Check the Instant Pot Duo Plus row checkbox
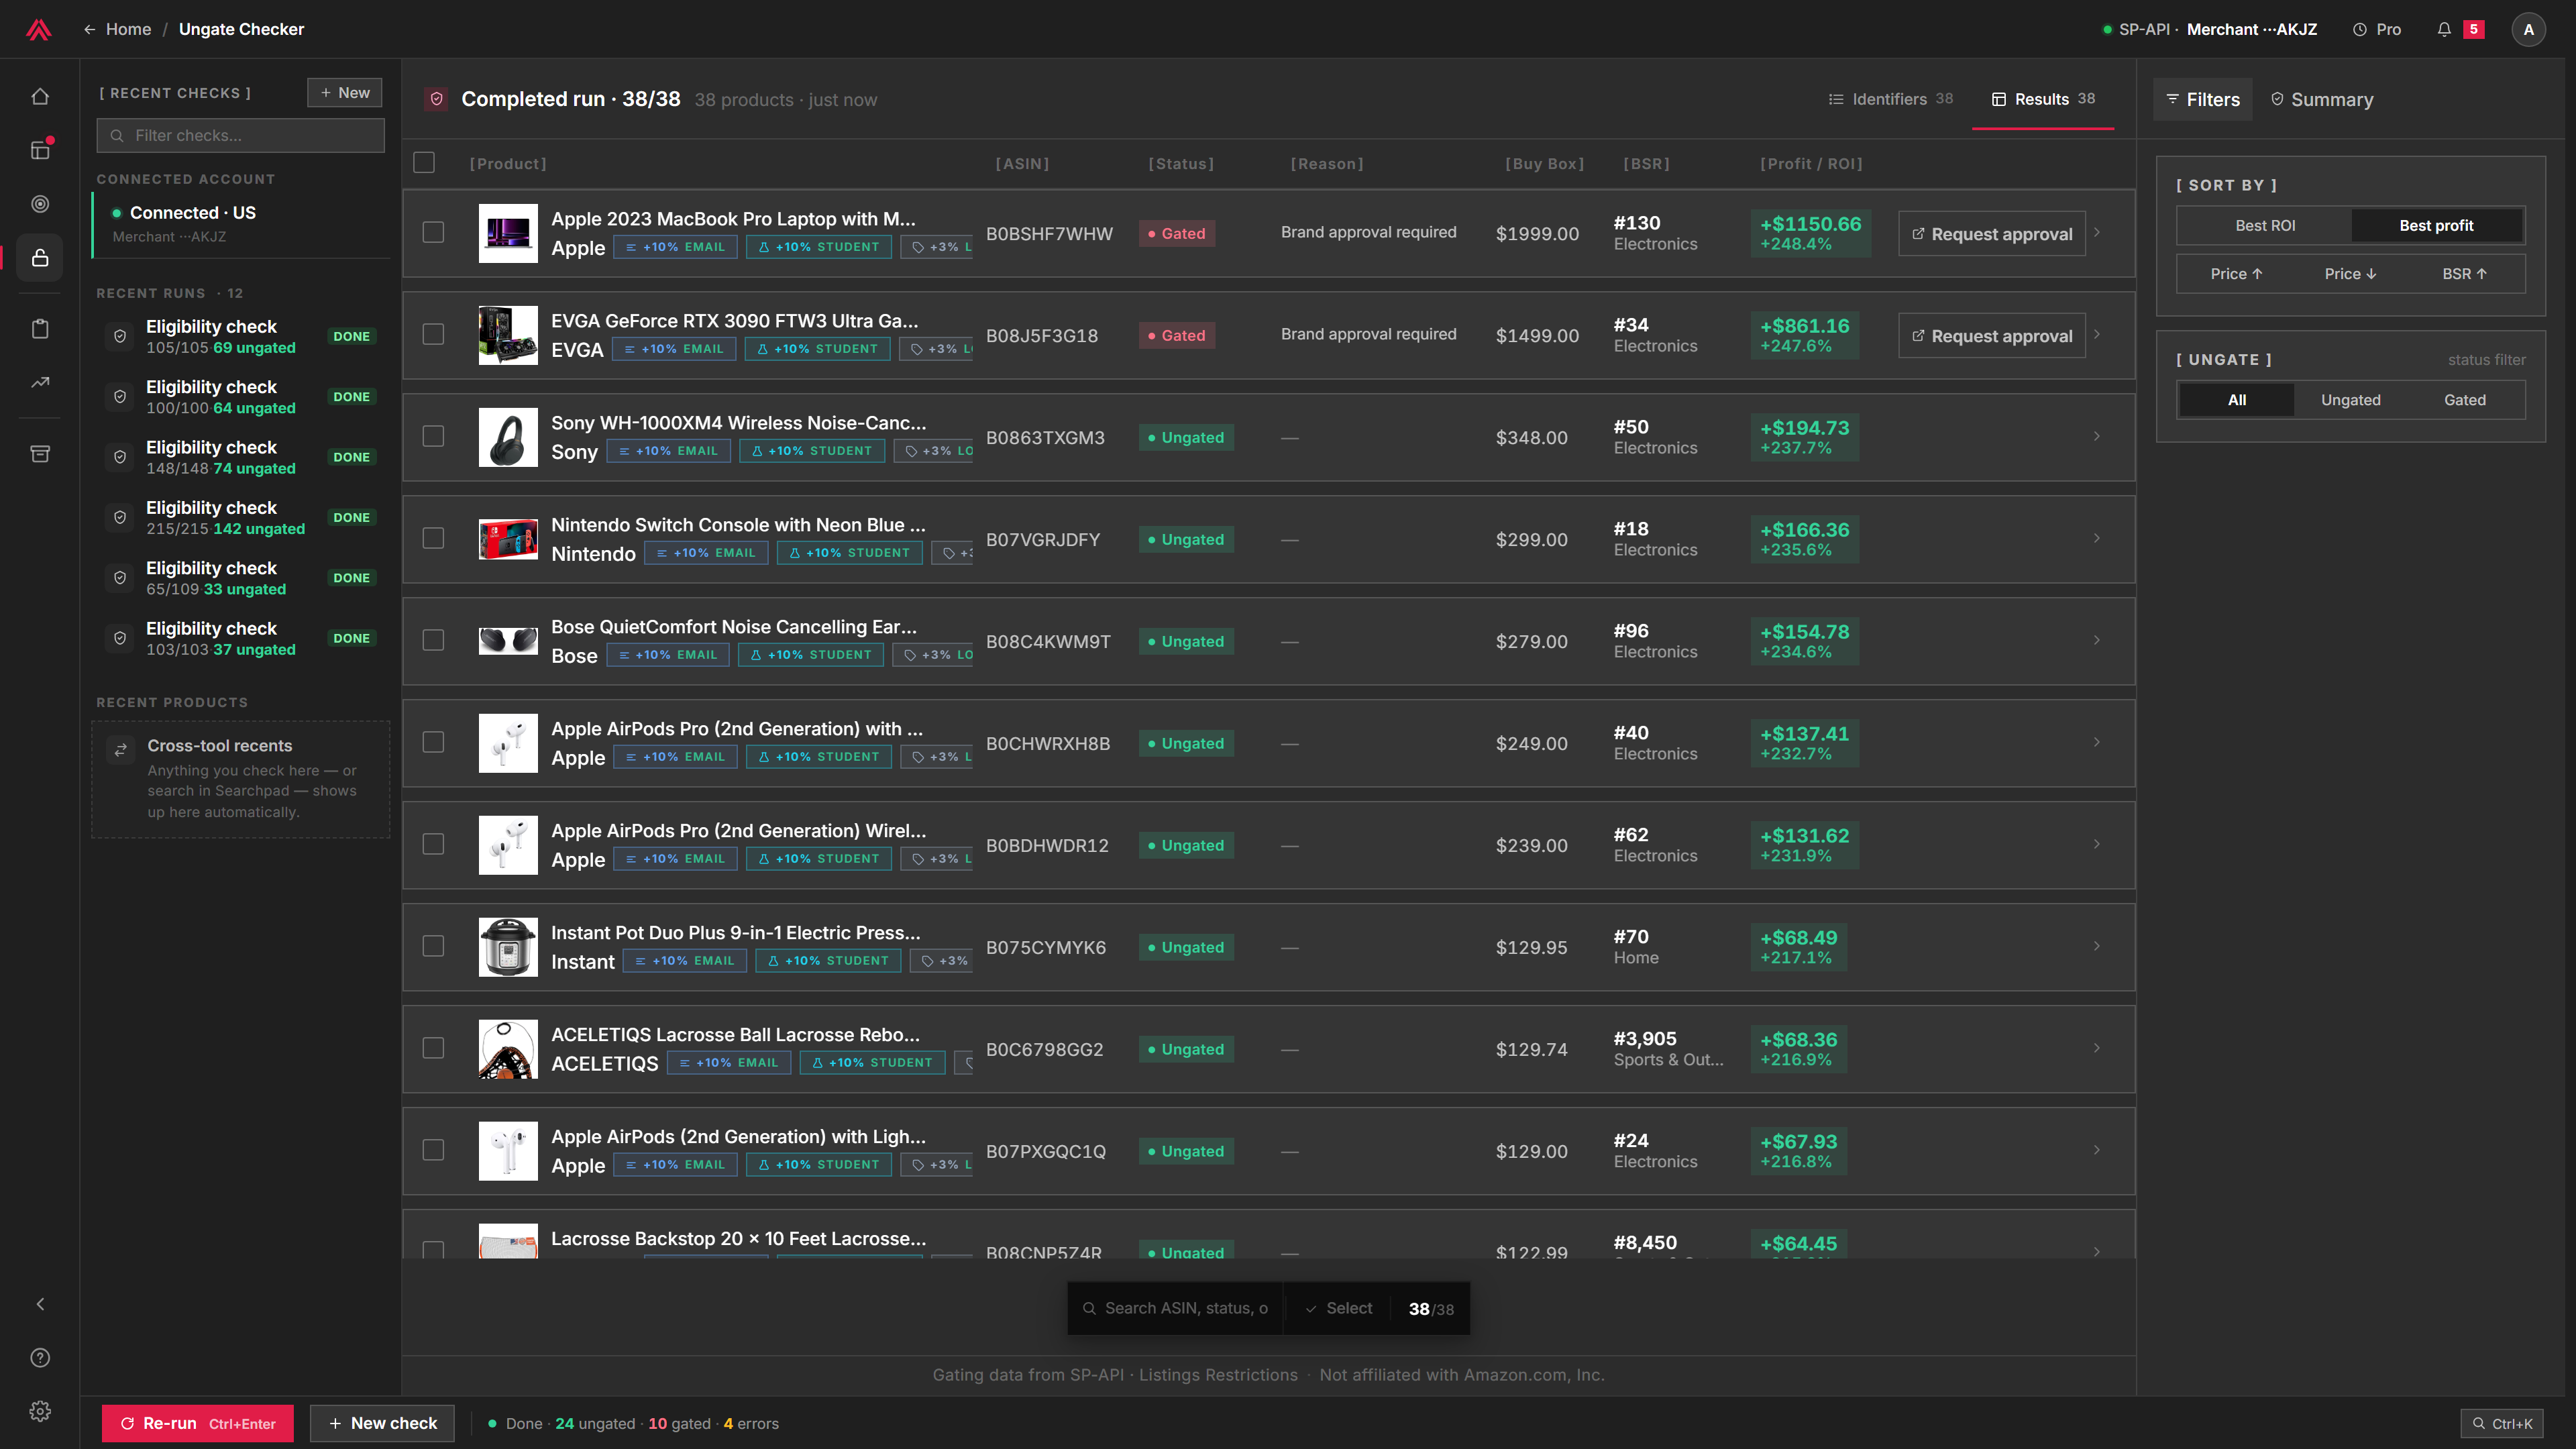This screenshot has height=1449, width=2576. click(433, 946)
